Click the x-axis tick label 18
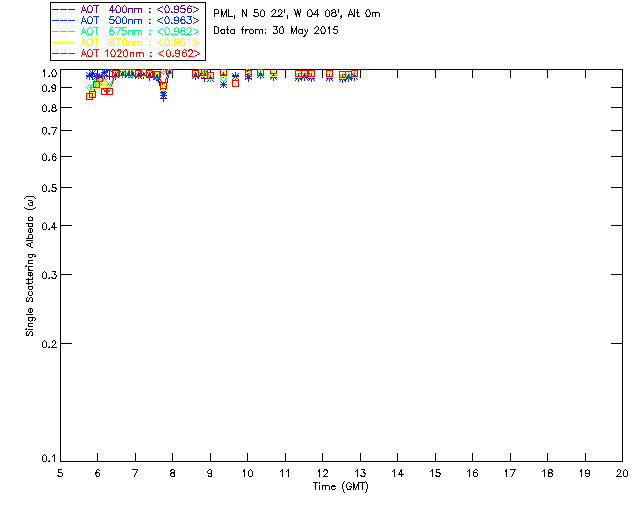The width and height of the screenshot is (640, 512). pyautogui.click(x=547, y=473)
